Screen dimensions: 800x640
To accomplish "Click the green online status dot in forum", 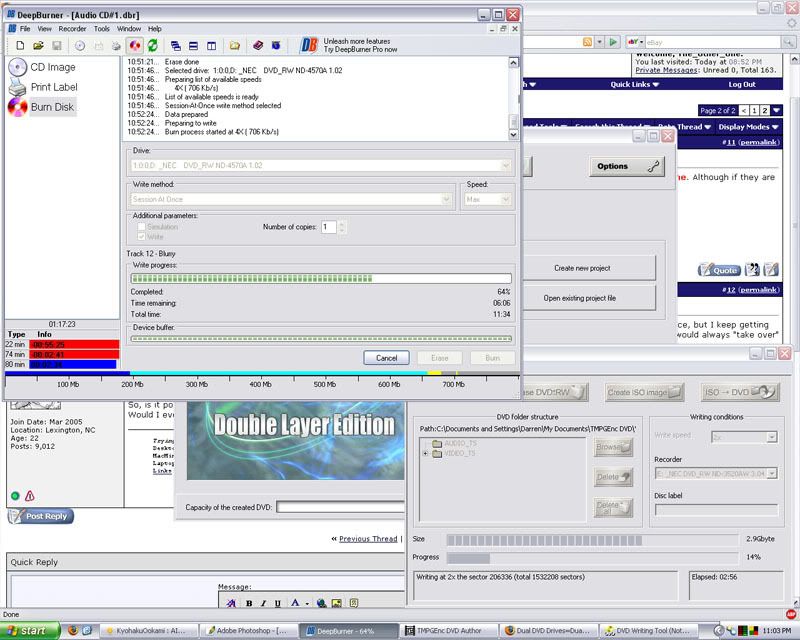I will [x=15, y=496].
